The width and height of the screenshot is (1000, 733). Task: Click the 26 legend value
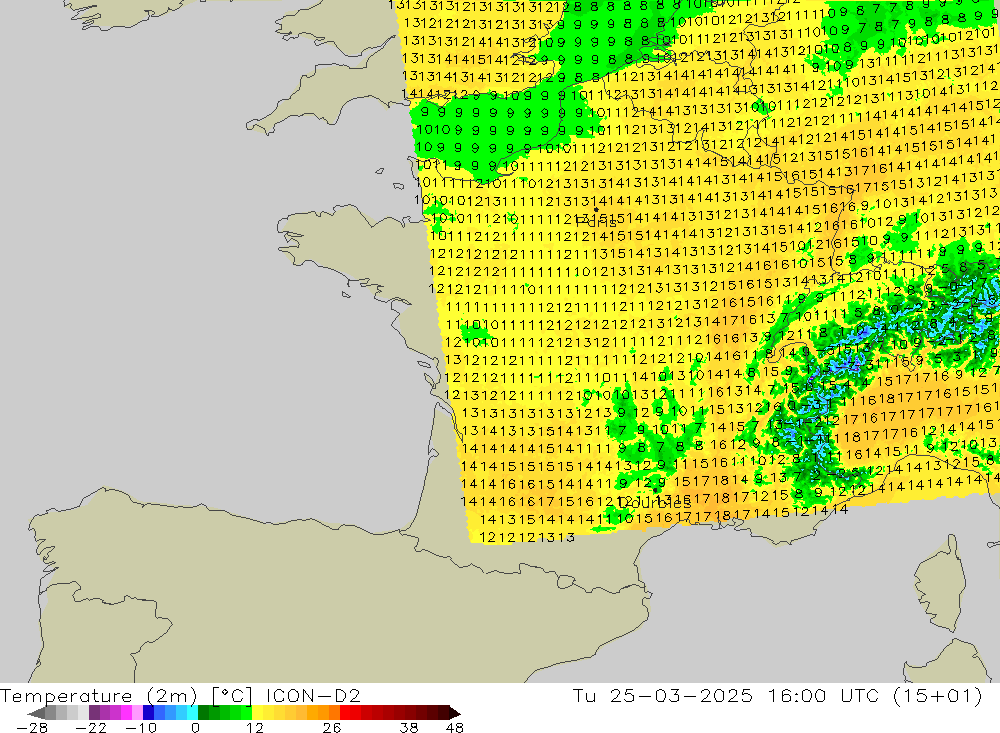[331, 727]
